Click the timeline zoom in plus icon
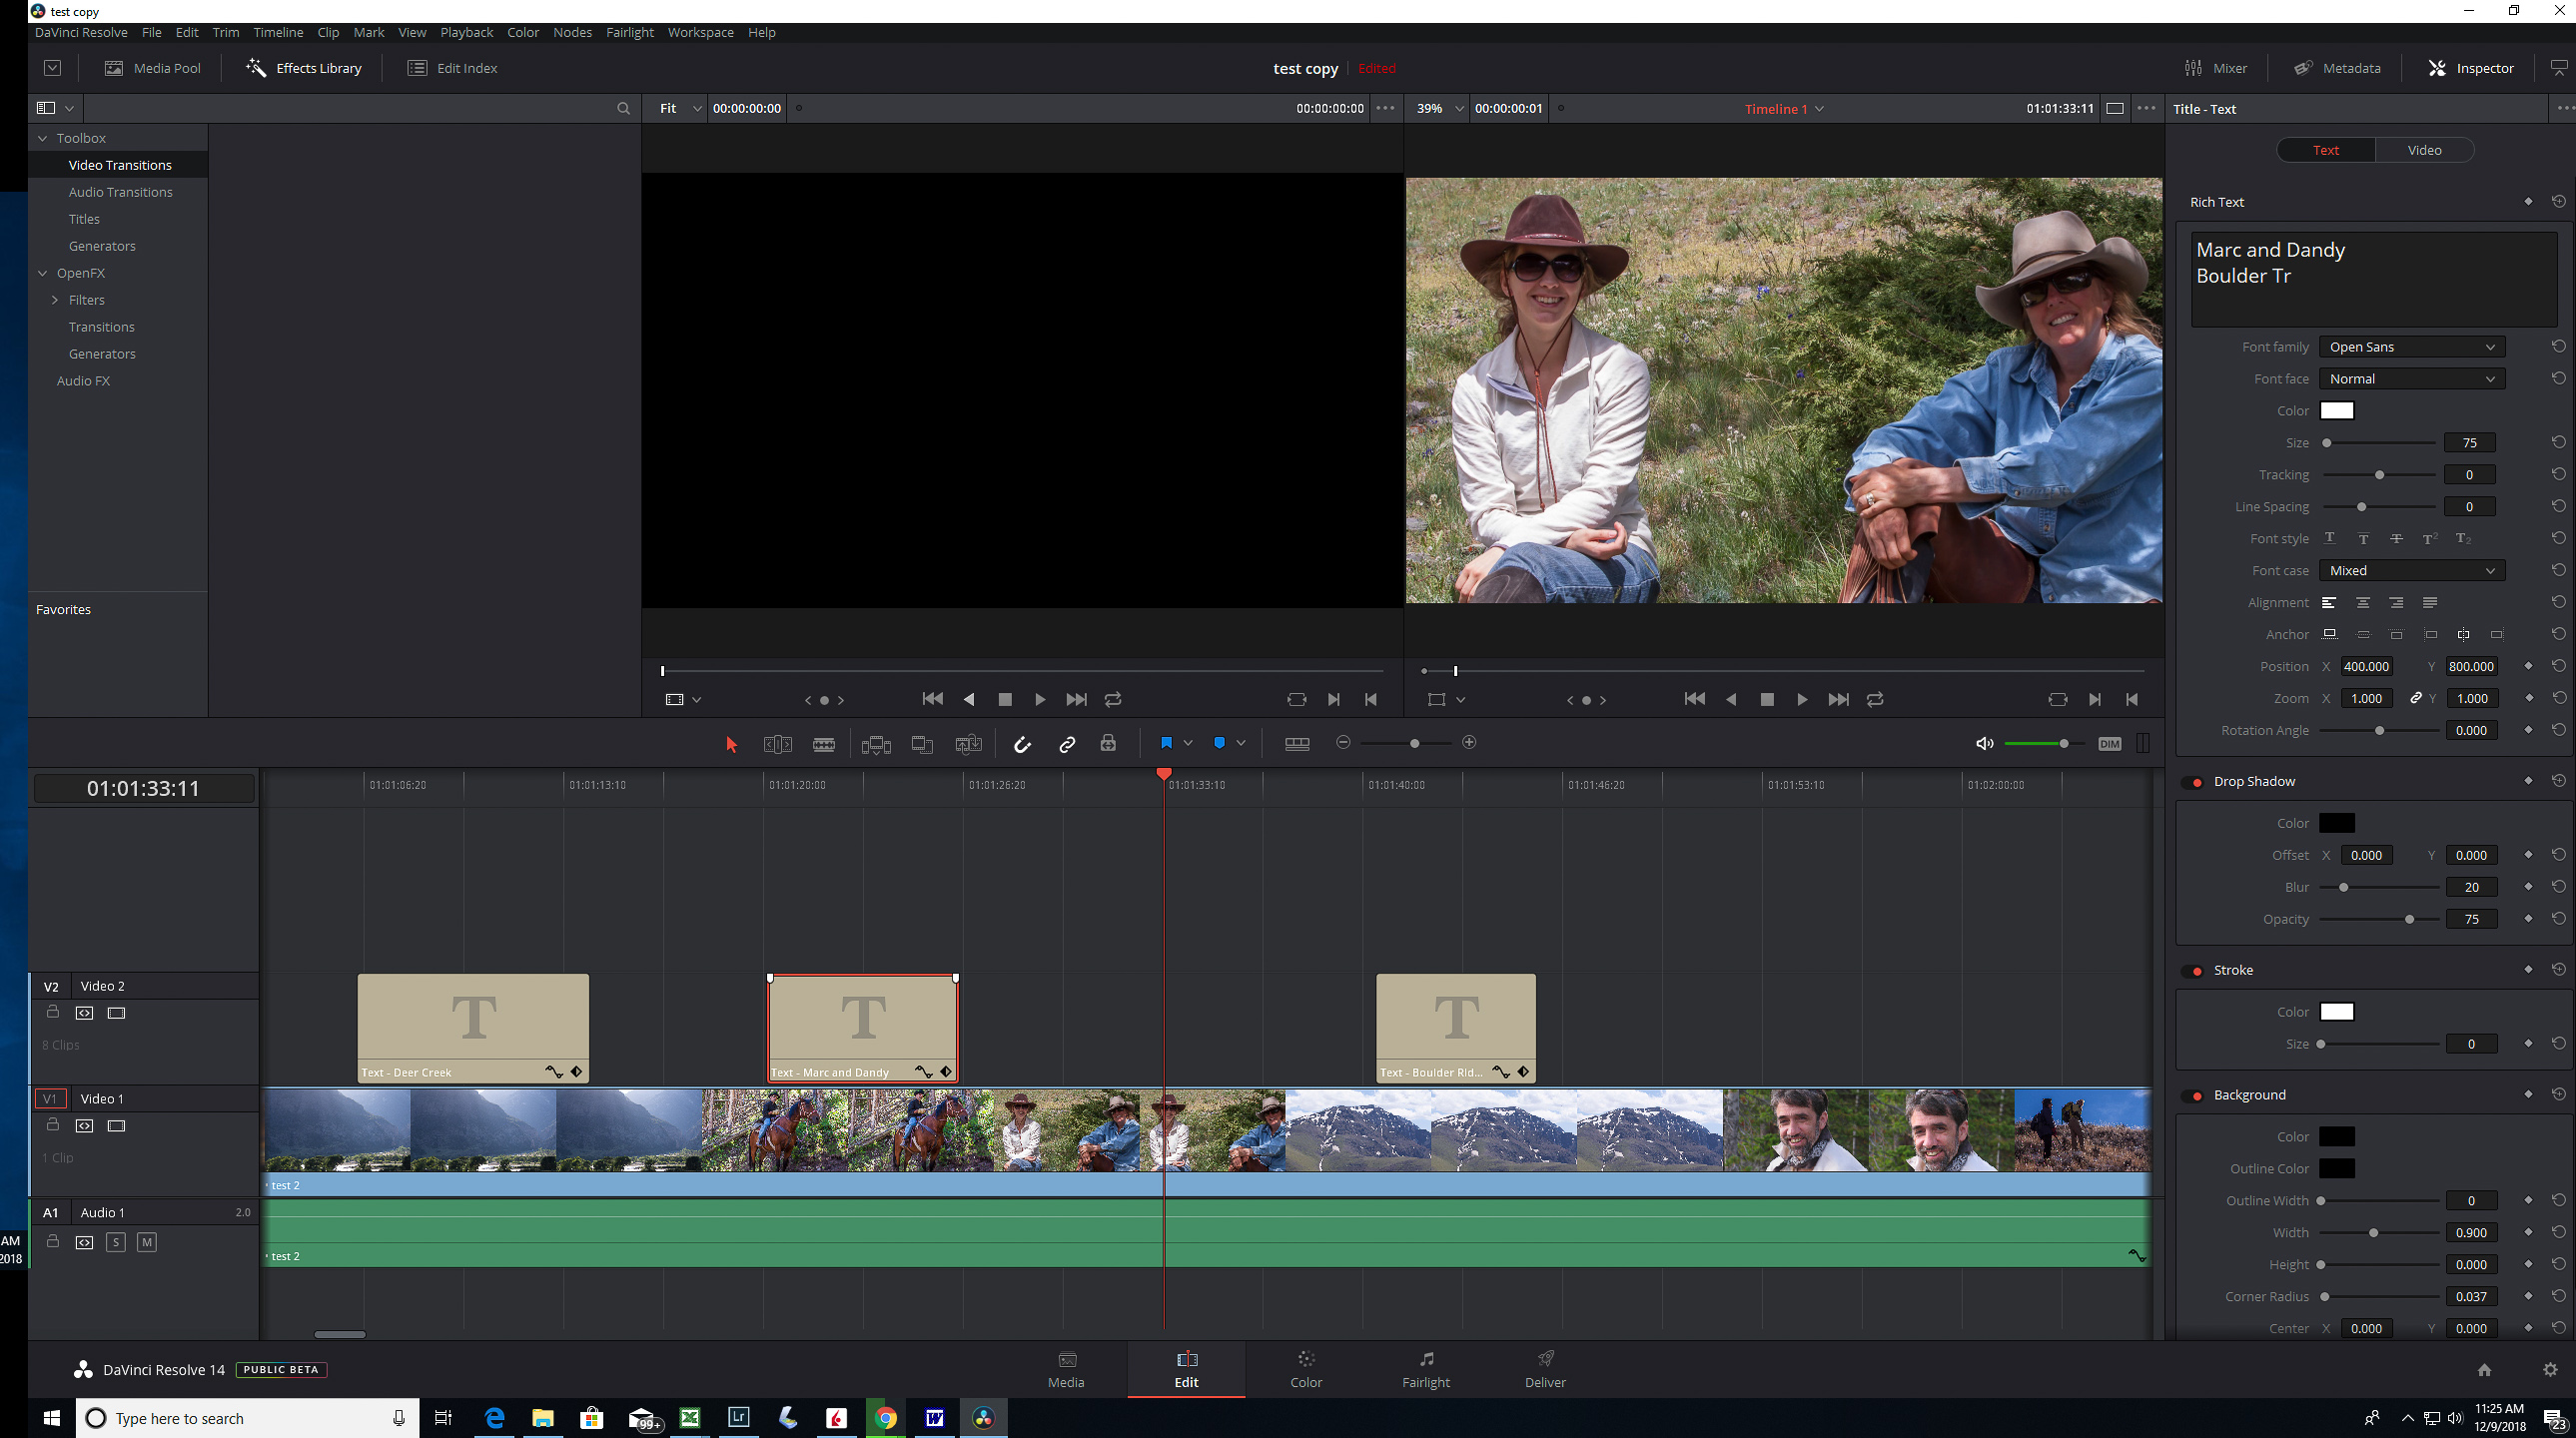The image size is (2576, 1438). click(1469, 742)
